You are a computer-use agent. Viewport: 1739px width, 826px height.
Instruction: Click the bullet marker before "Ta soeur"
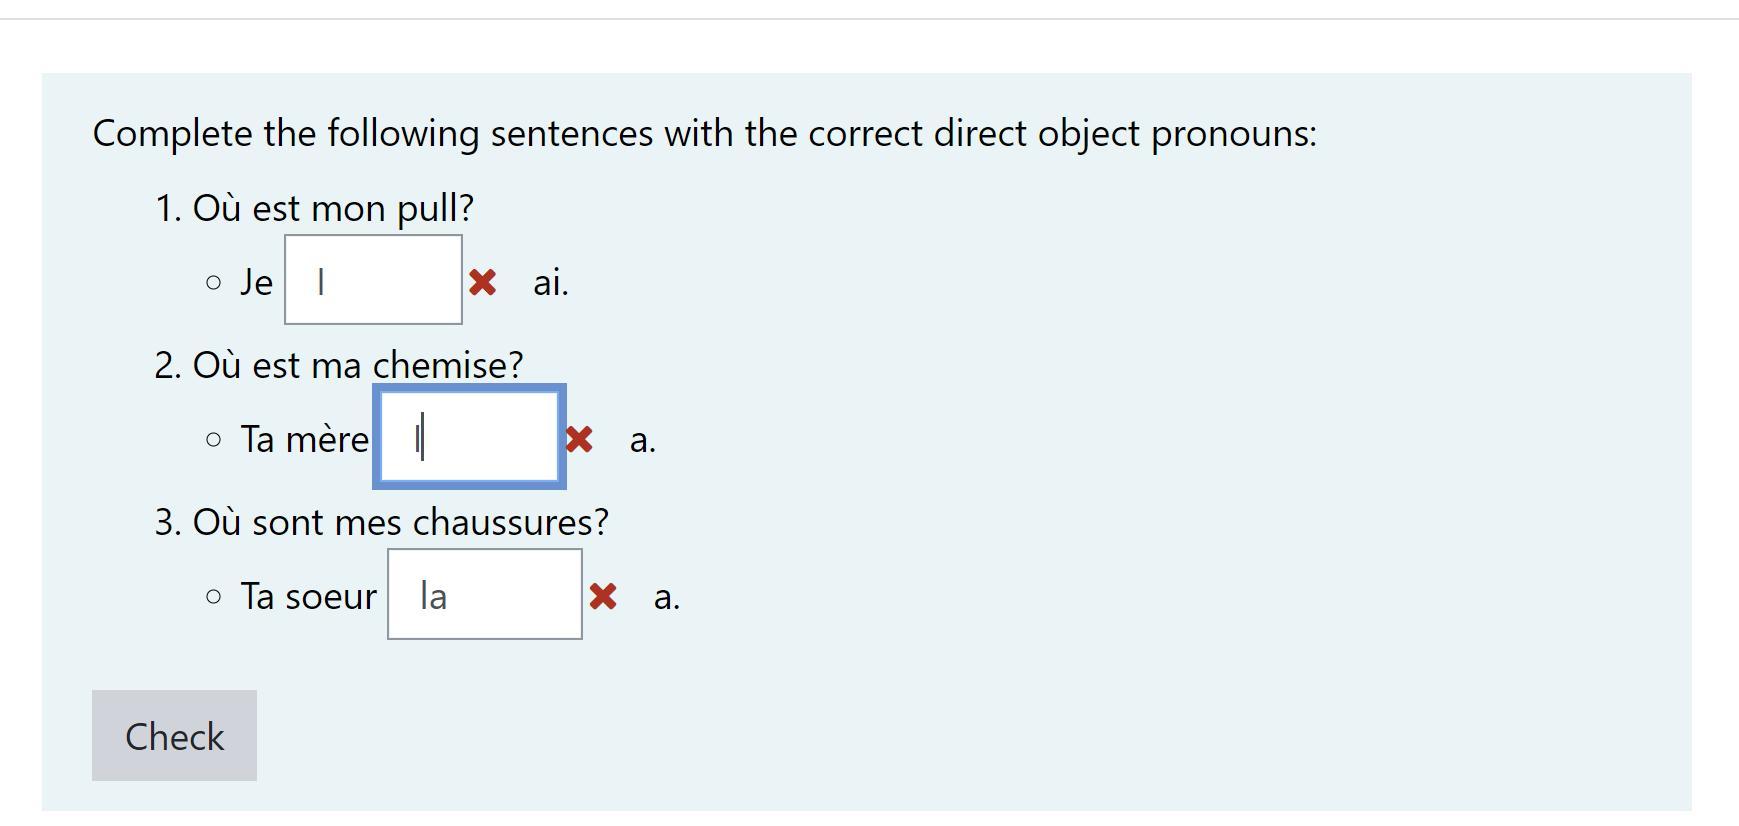213,597
